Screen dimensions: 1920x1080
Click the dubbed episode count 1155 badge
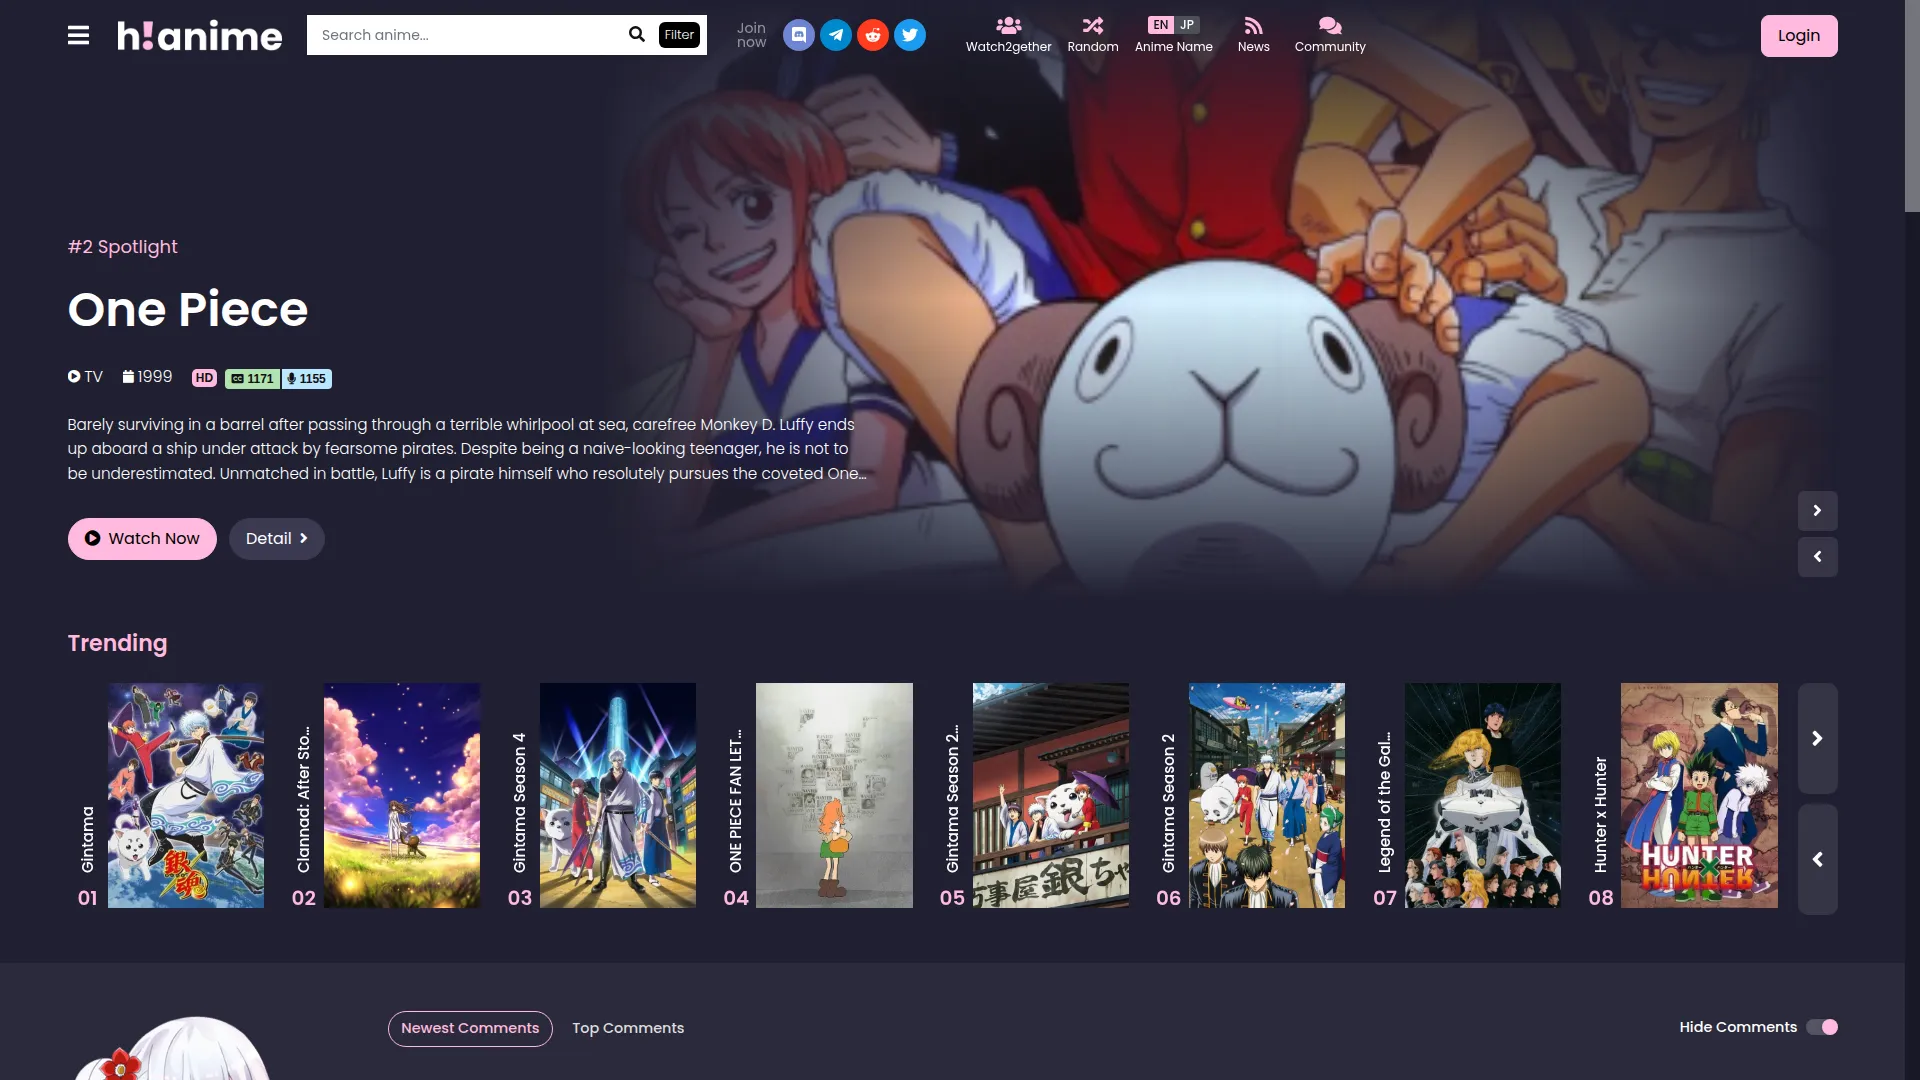click(x=307, y=379)
